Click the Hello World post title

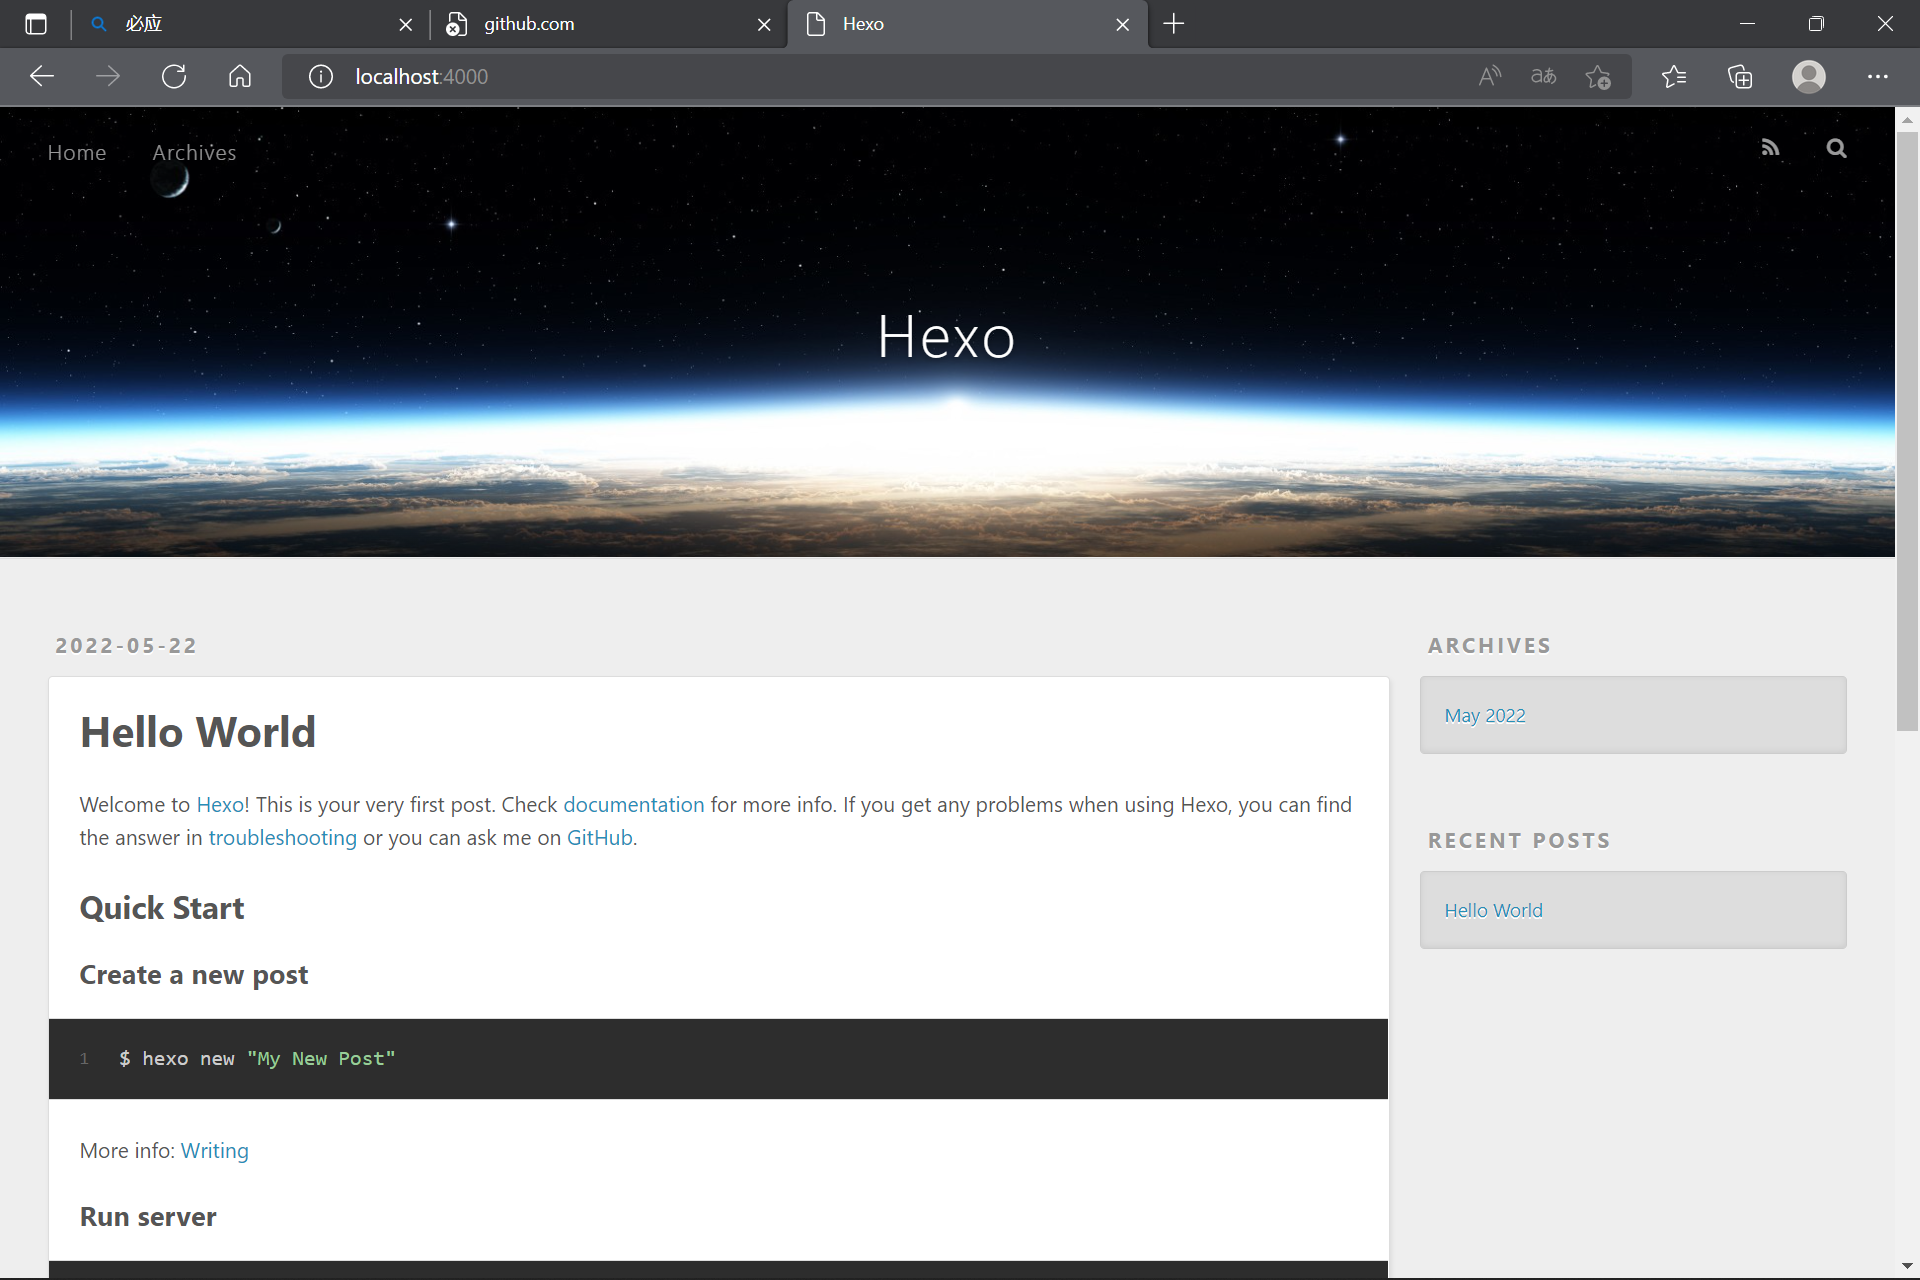tap(198, 732)
